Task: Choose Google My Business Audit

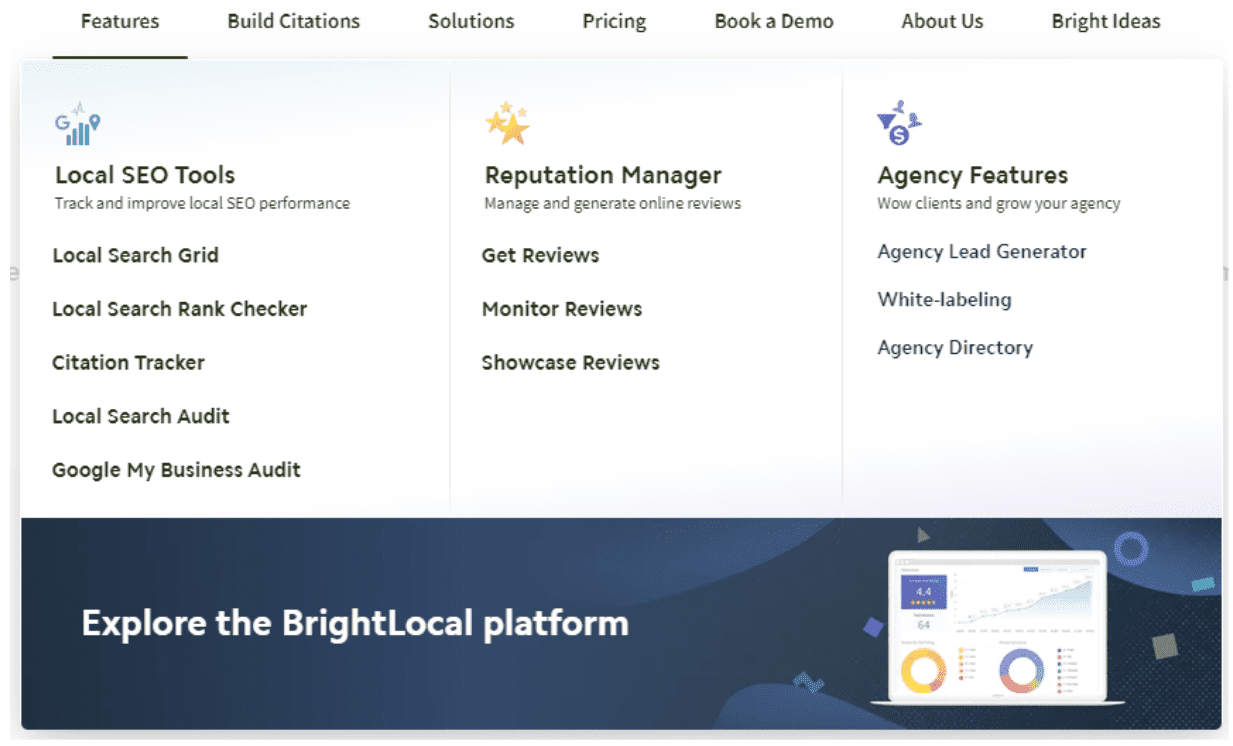Action: (176, 470)
